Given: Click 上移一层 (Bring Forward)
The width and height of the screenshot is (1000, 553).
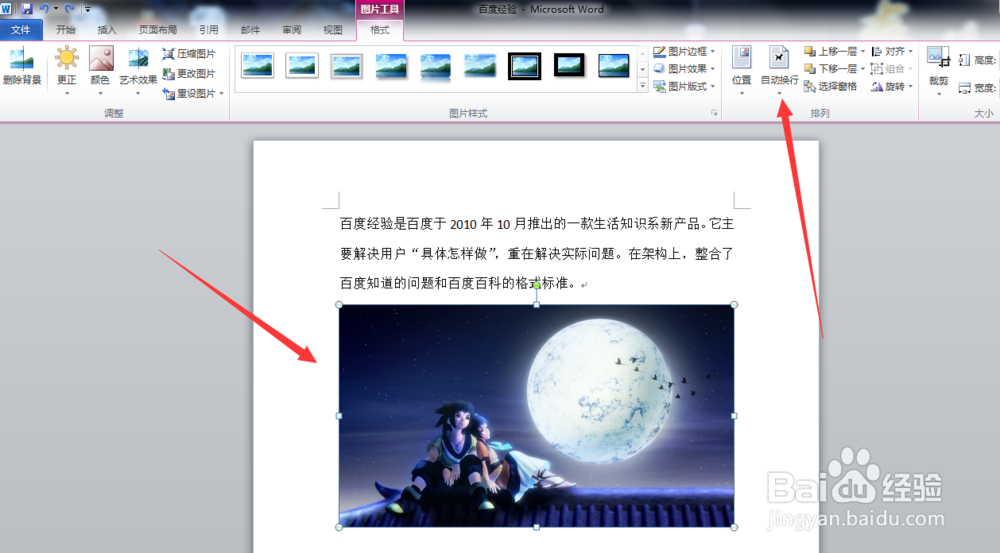Looking at the screenshot, I should coord(830,51).
